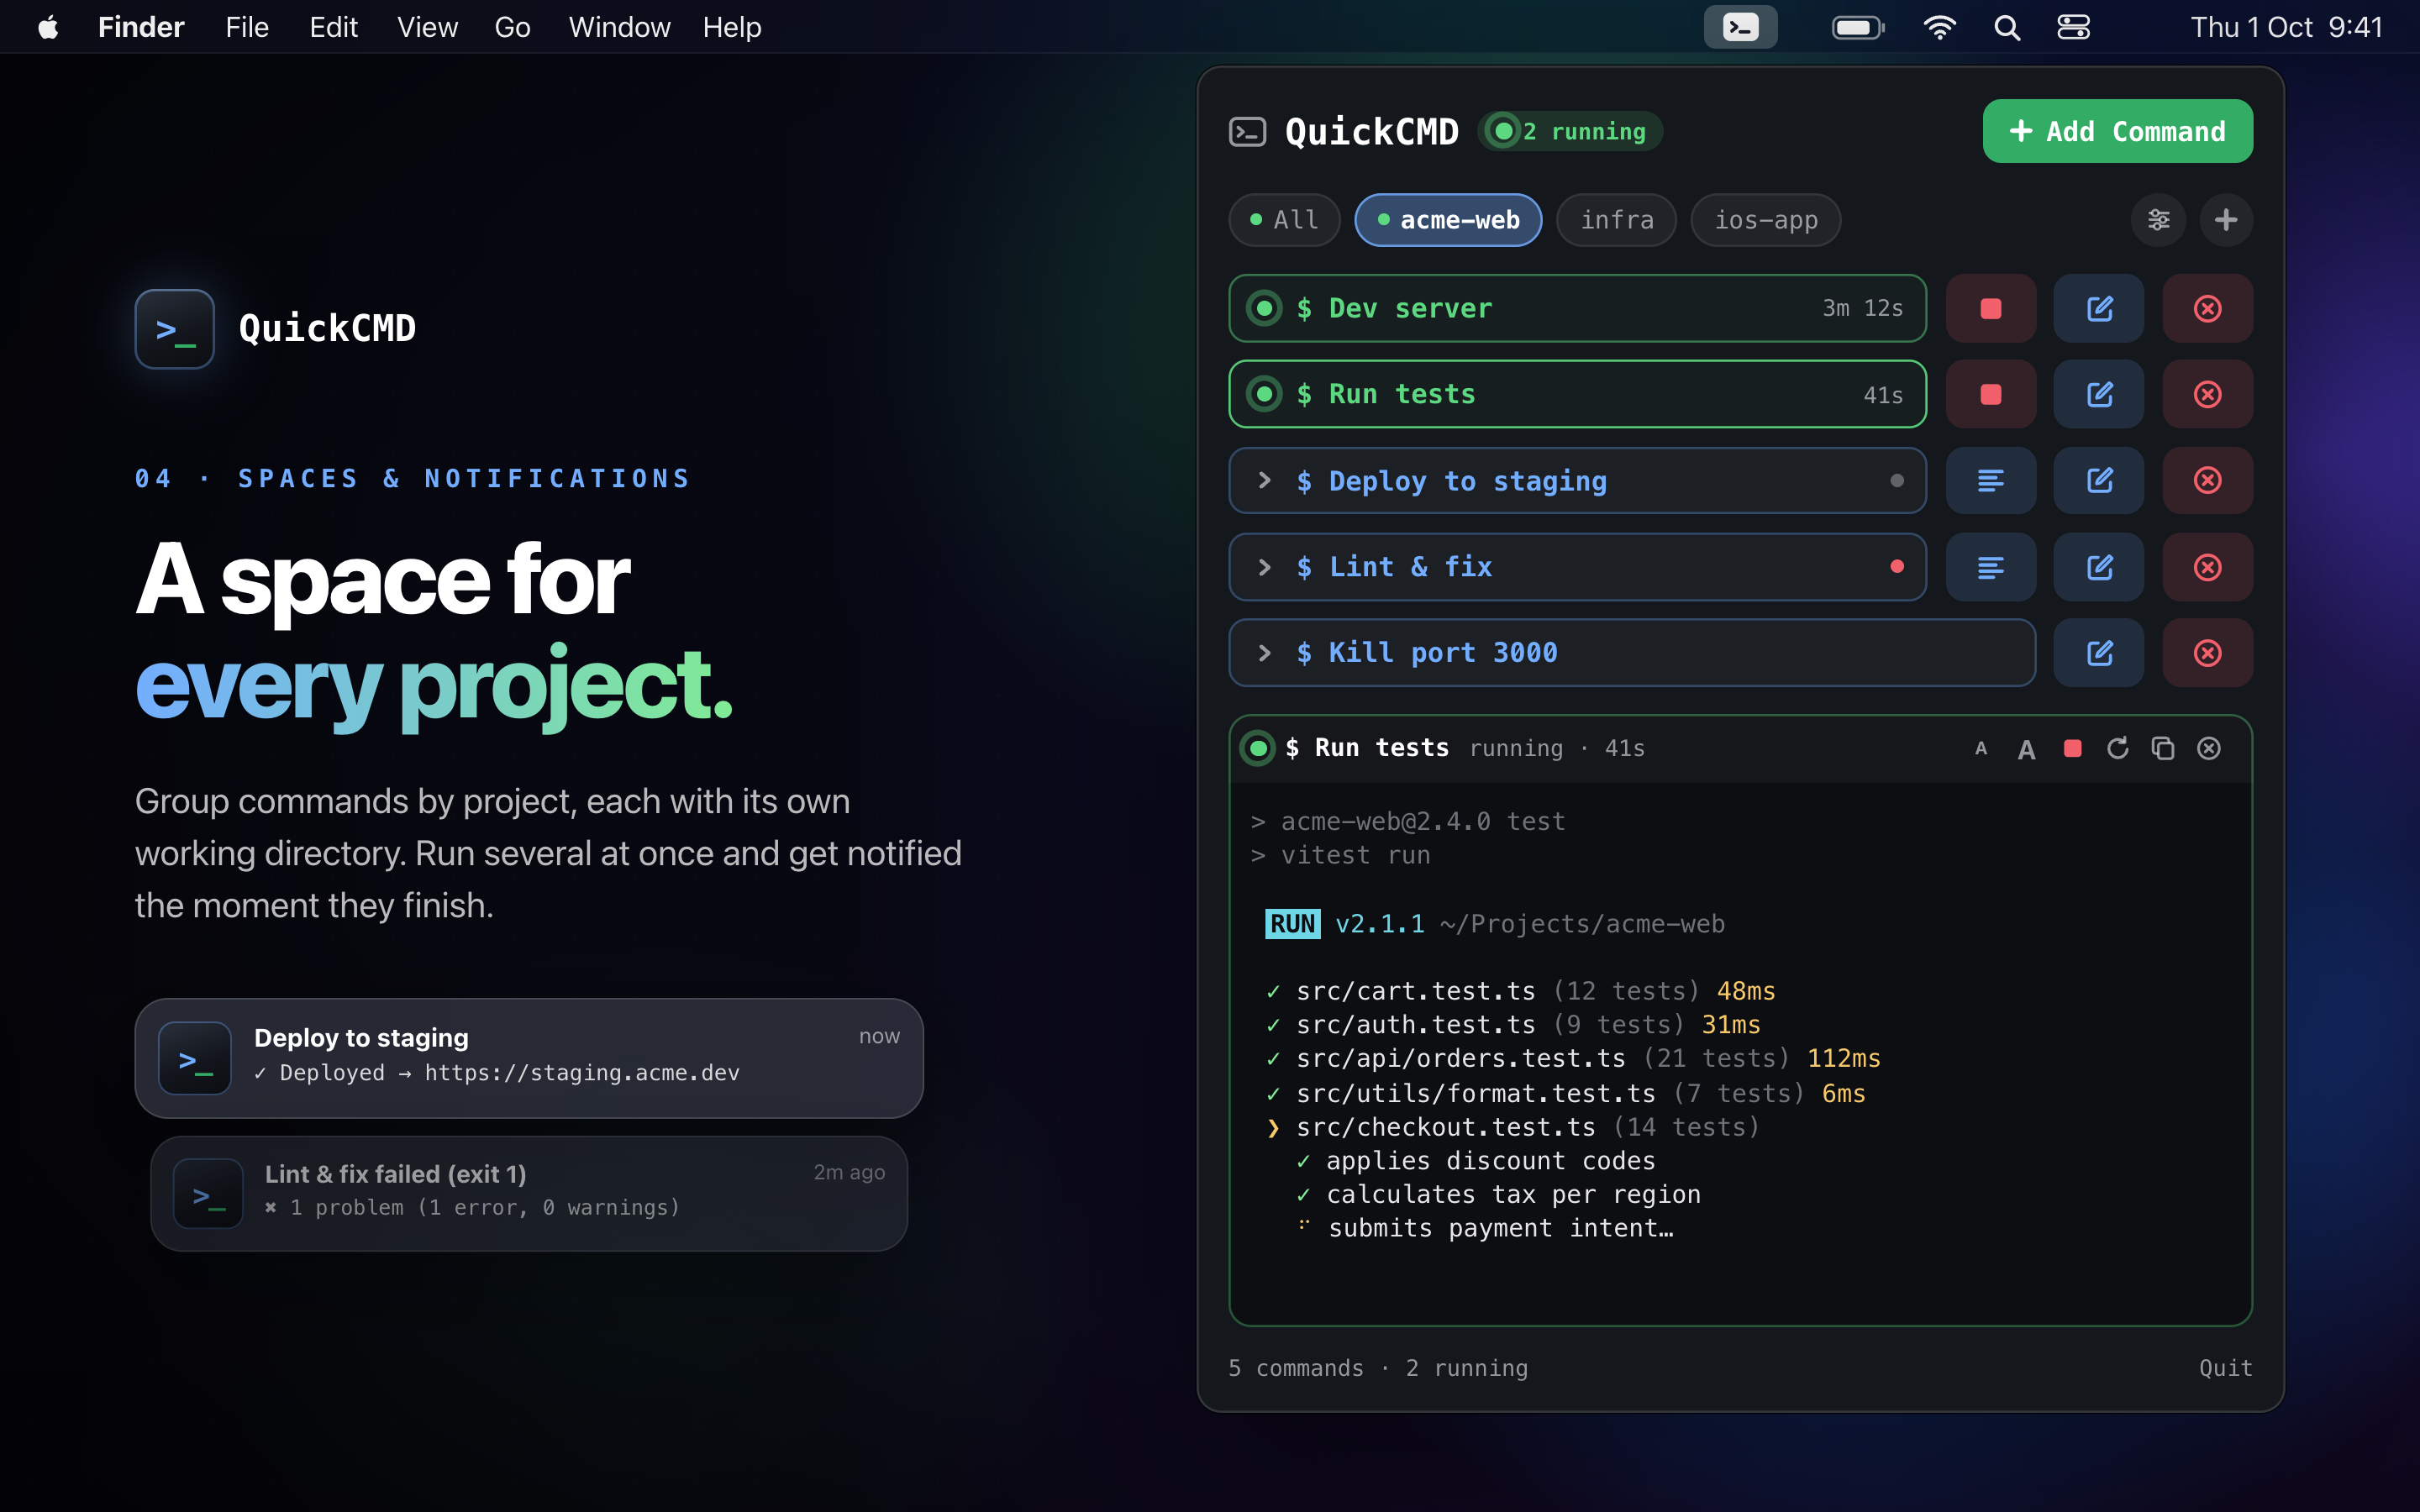The image size is (2420, 1512).
Task: Click the src/cart.test.ts output line
Action: click(x=1520, y=991)
